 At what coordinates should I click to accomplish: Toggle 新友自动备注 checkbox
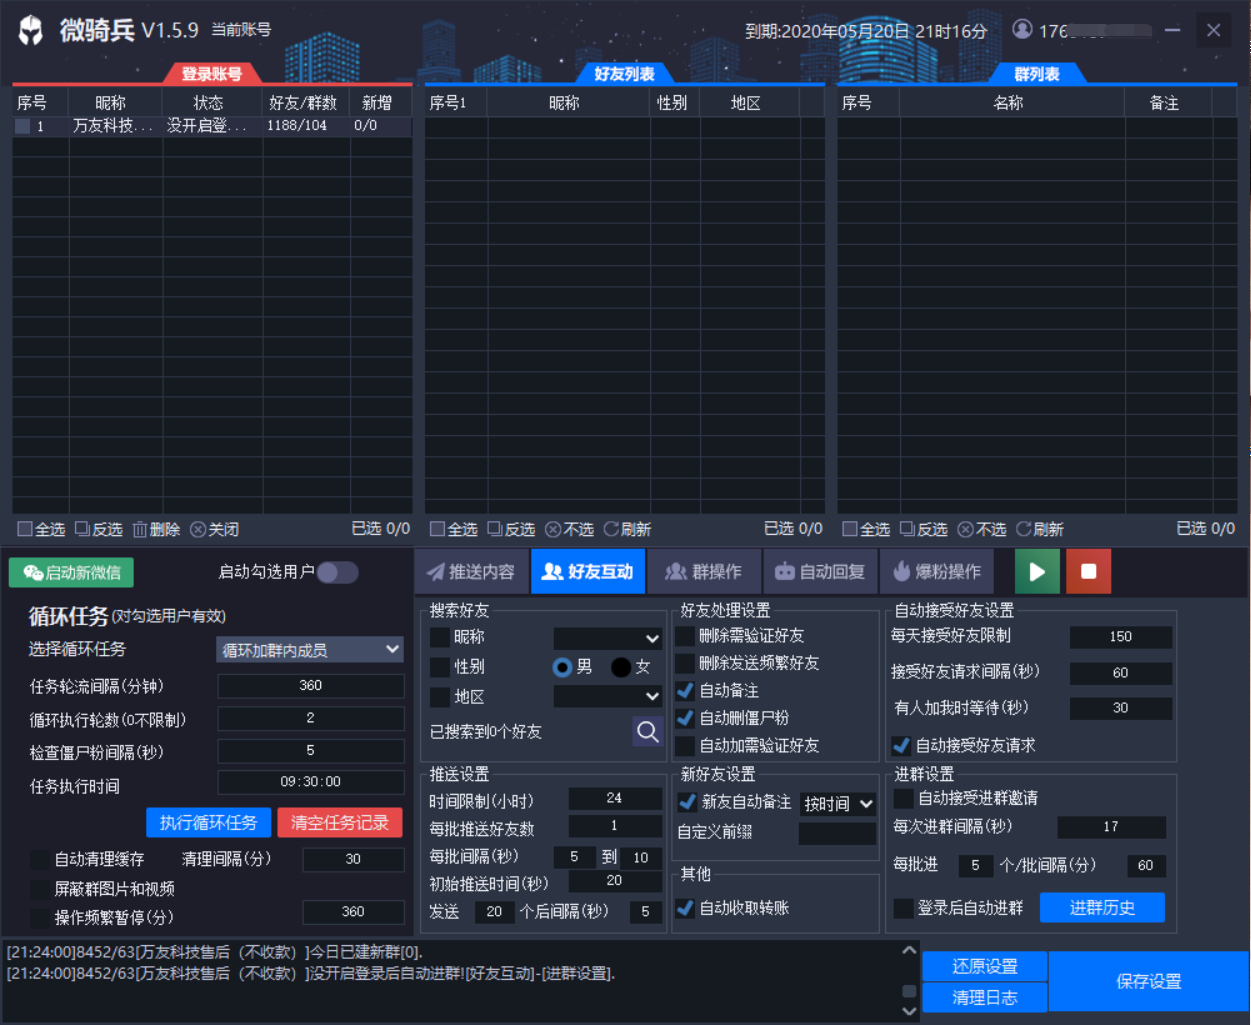pyautogui.click(x=687, y=802)
